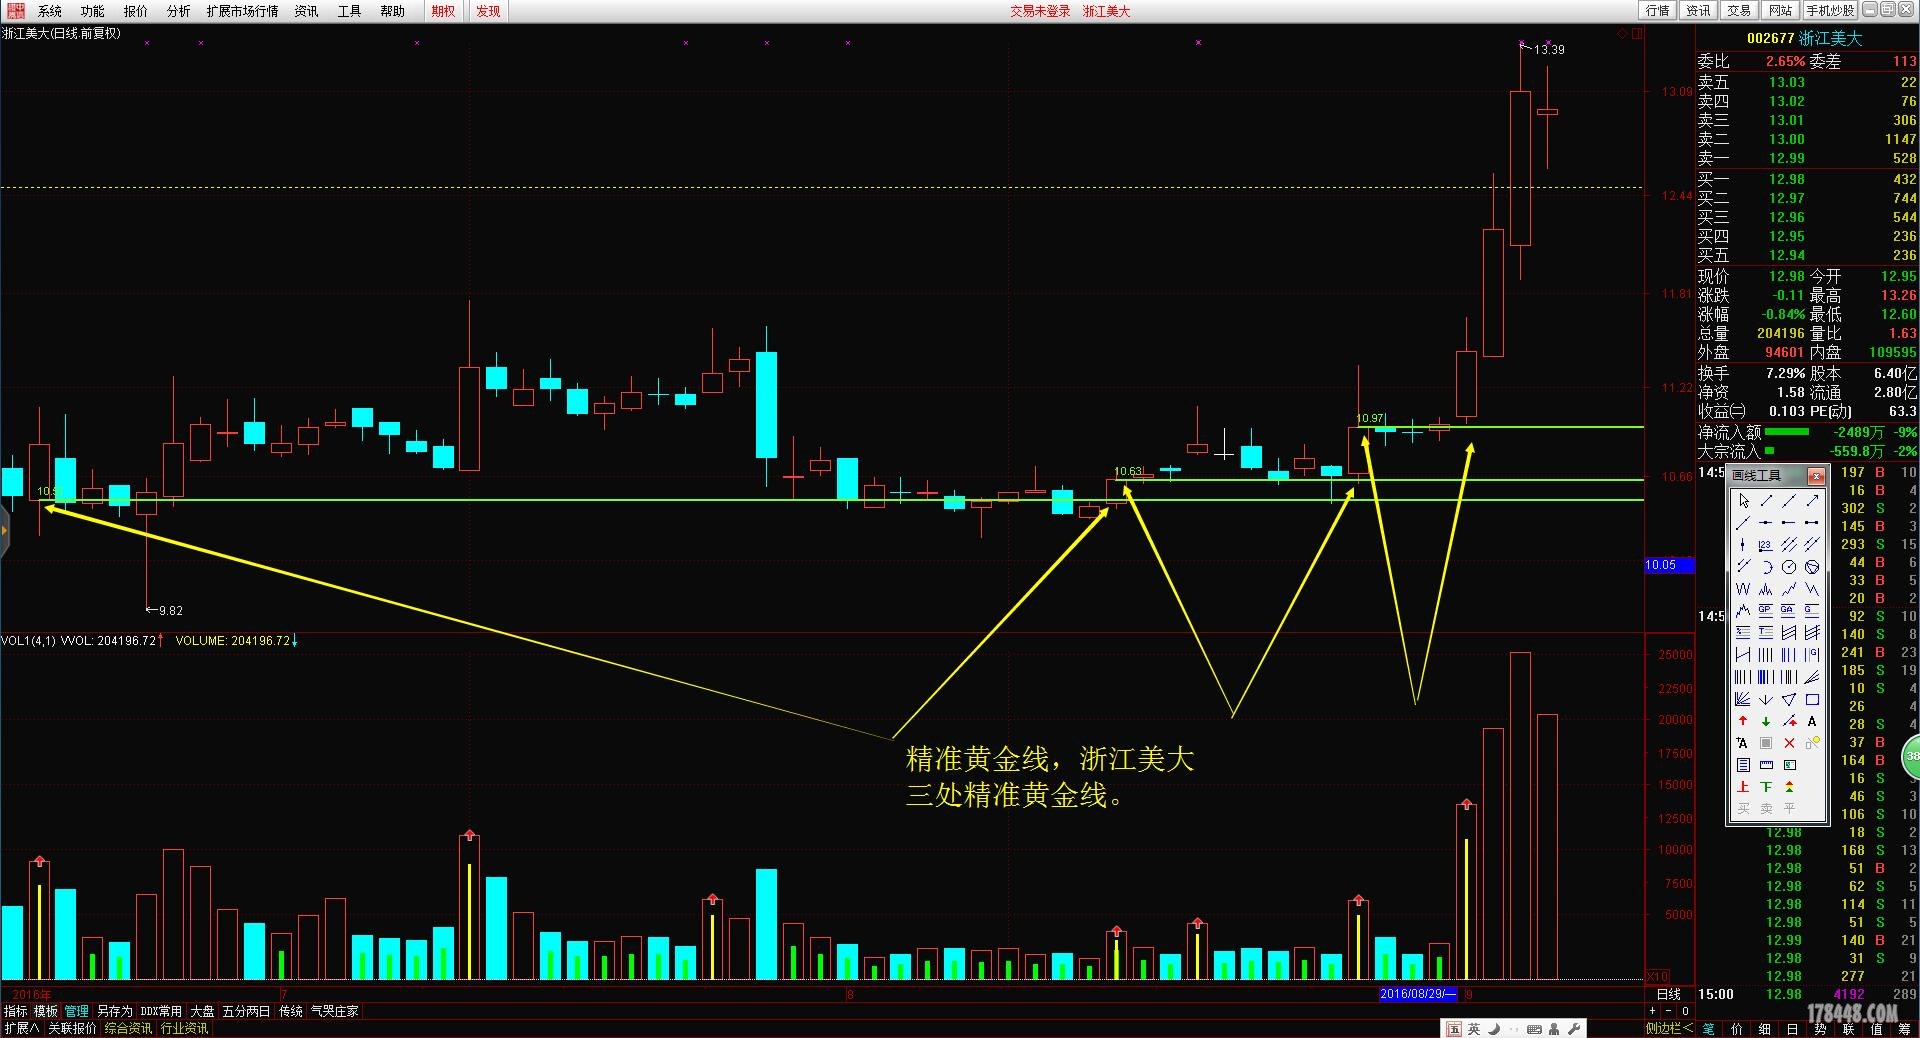
Task: Click the 另存为 save-as tab
Action: (x=114, y=1011)
